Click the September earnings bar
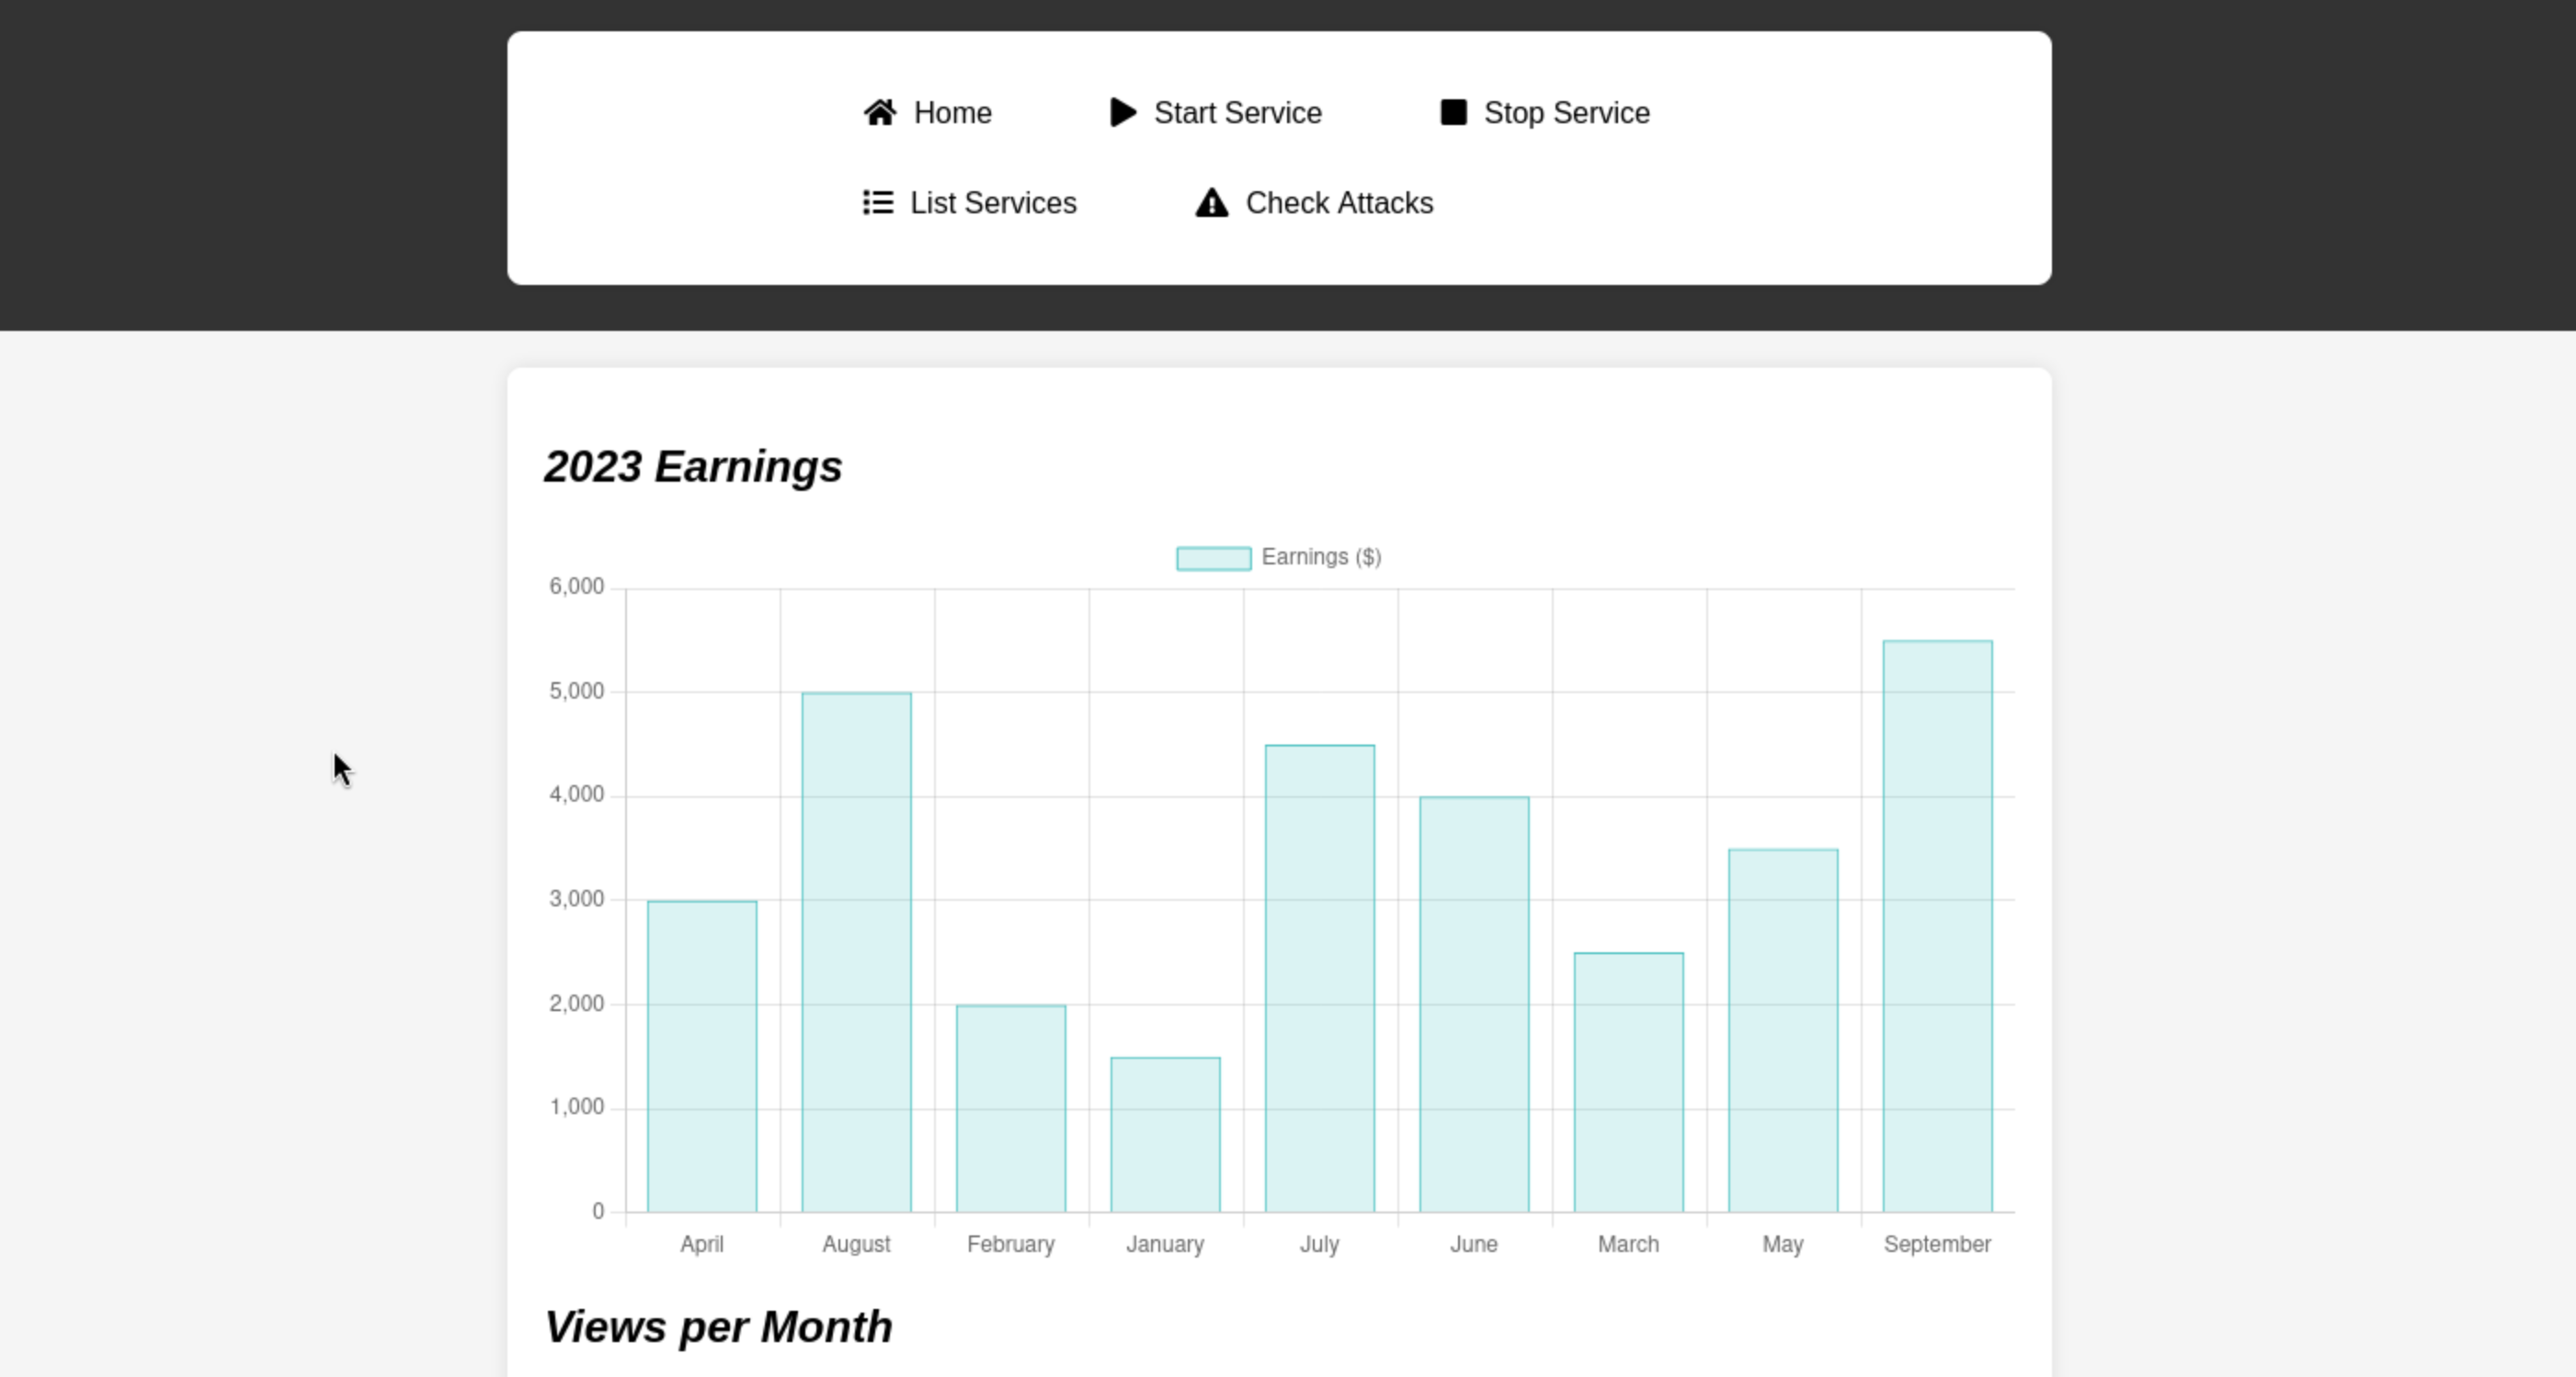2576x1377 pixels. tap(1937, 925)
